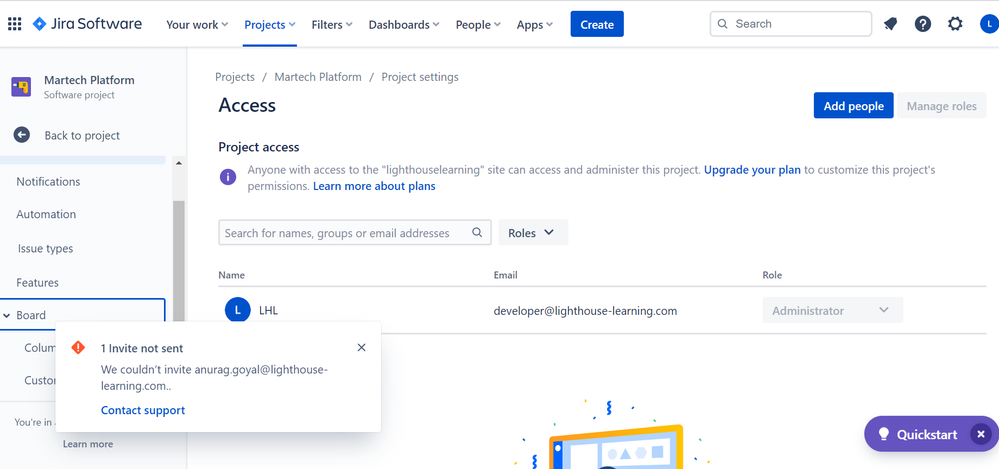This screenshot has height=469, width=999.
Task: Open the Your work menu
Action: point(197,25)
